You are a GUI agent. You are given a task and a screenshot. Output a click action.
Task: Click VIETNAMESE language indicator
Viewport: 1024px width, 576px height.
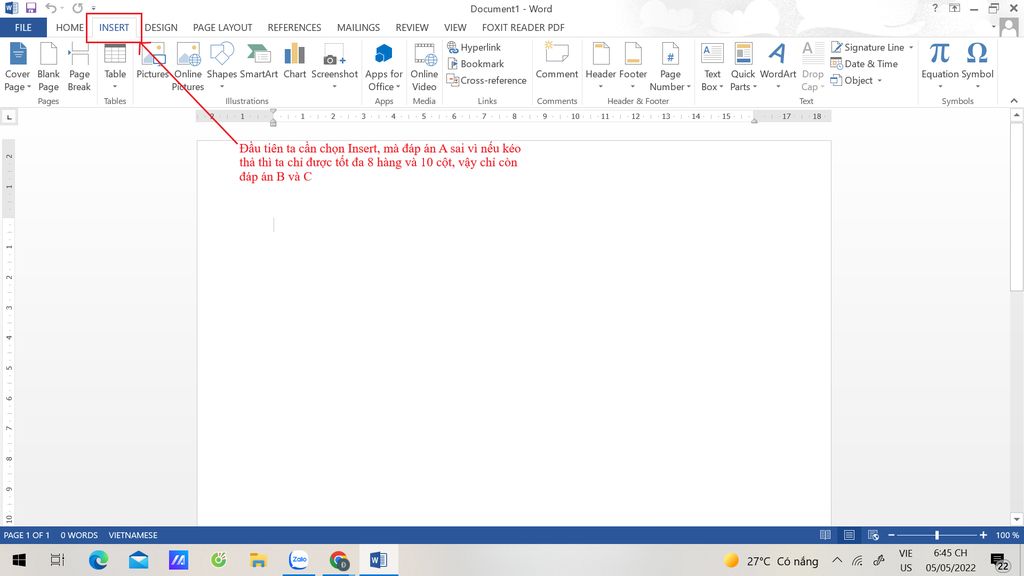point(133,535)
